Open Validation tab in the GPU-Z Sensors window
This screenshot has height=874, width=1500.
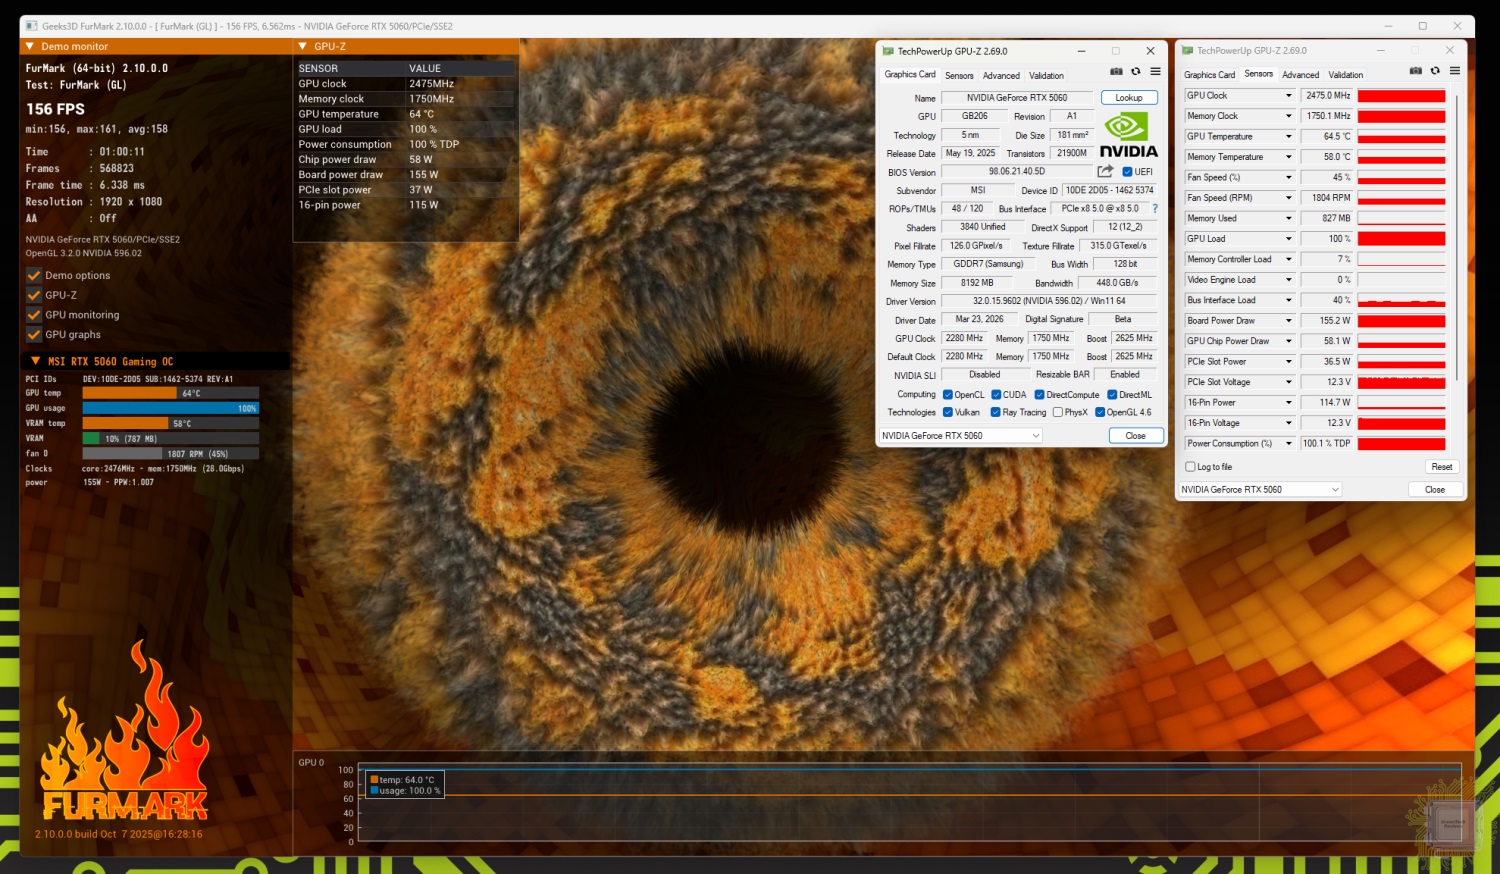point(1345,75)
